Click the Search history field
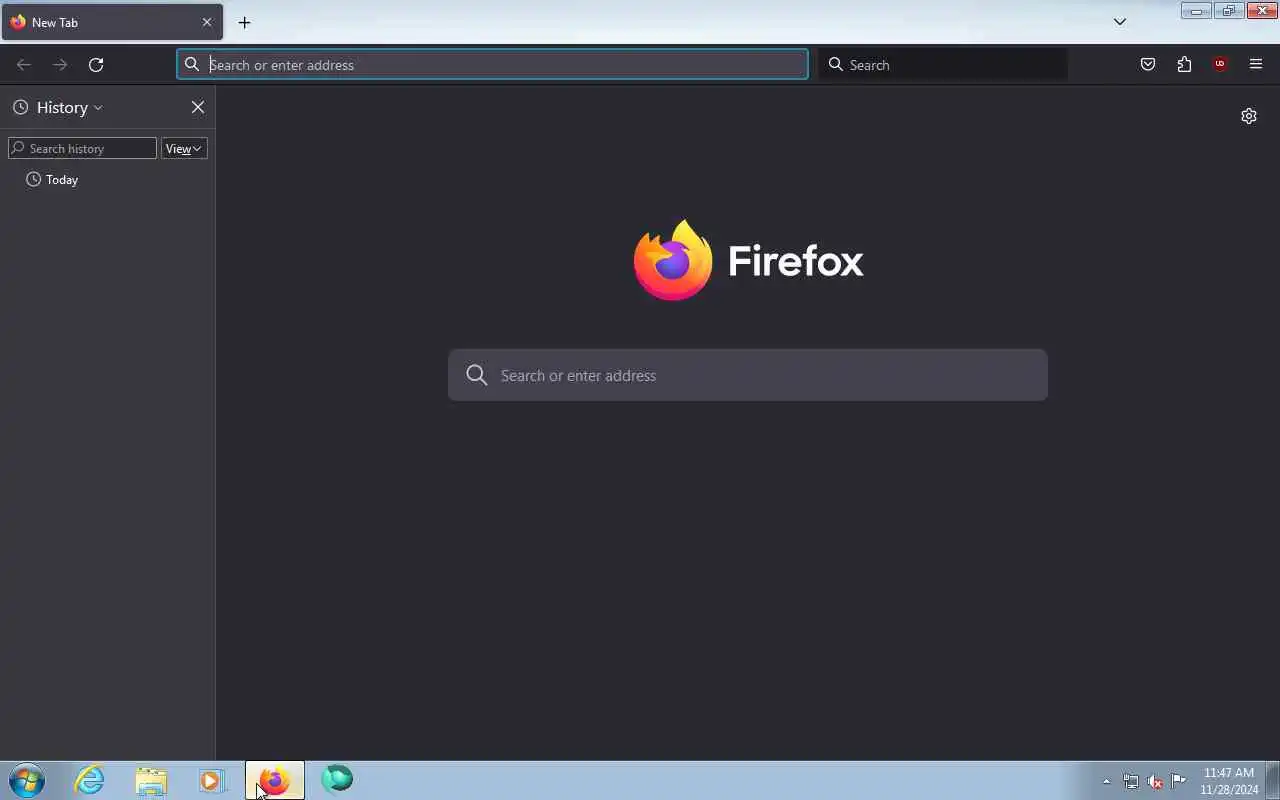The image size is (1280, 800). click(x=82, y=149)
